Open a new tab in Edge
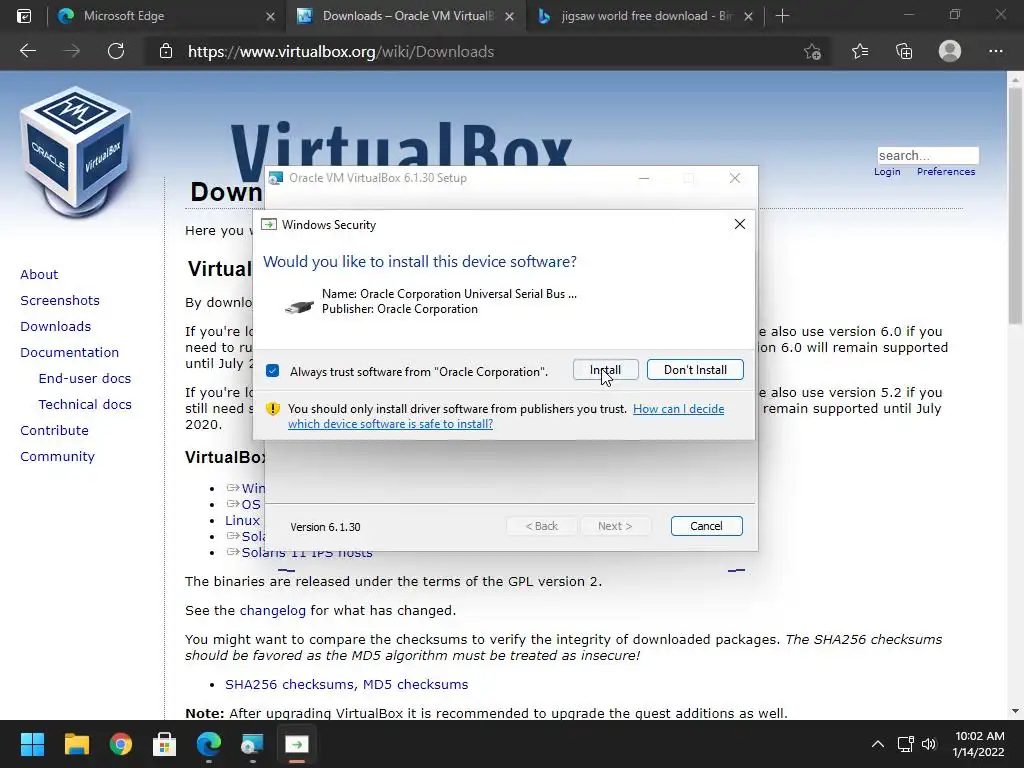The height and width of the screenshot is (768, 1024). [x=782, y=16]
